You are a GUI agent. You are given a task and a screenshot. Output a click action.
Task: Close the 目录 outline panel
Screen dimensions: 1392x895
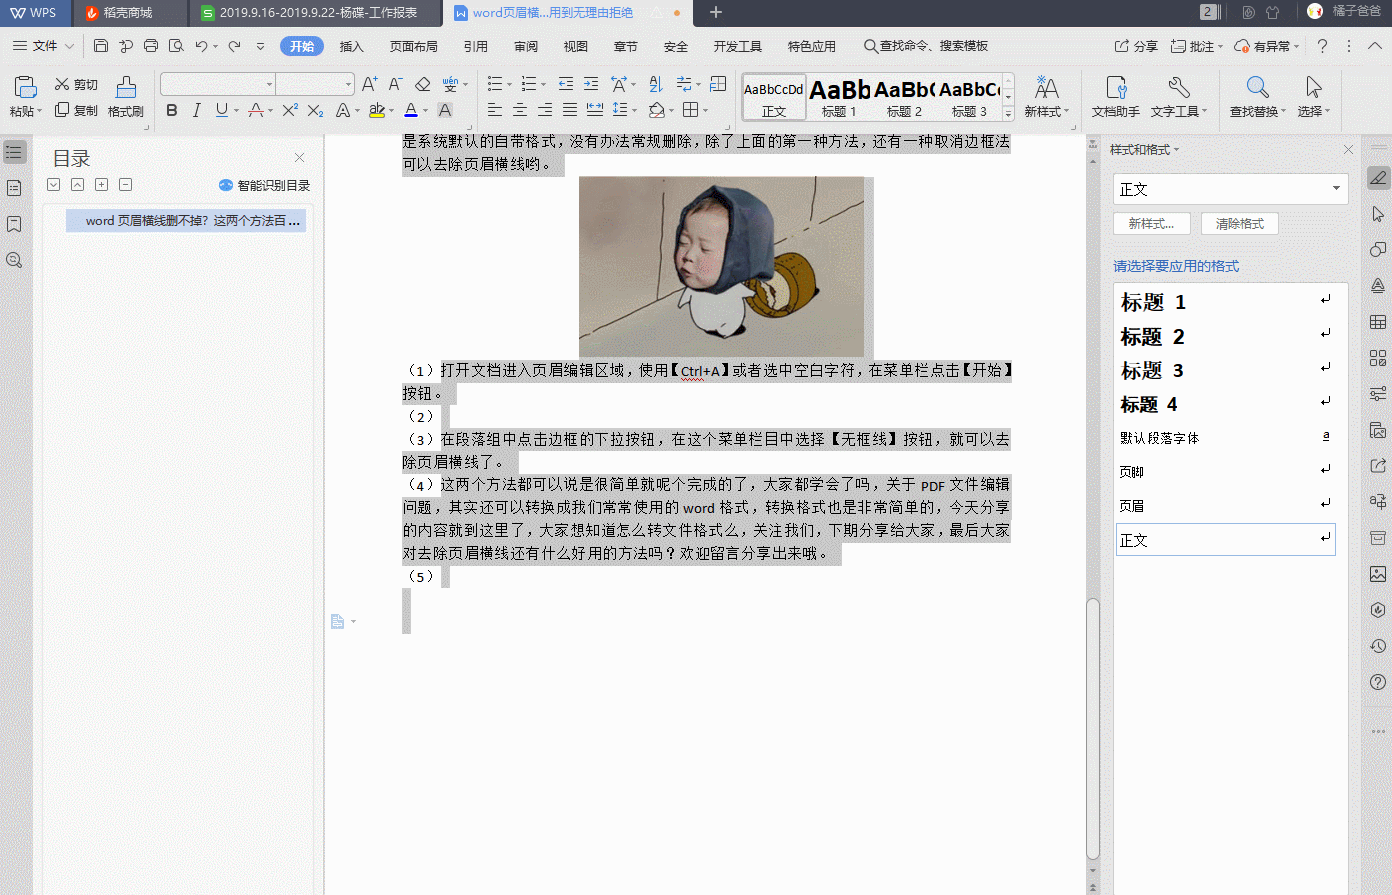pyautogui.click(x=299, y=158)
